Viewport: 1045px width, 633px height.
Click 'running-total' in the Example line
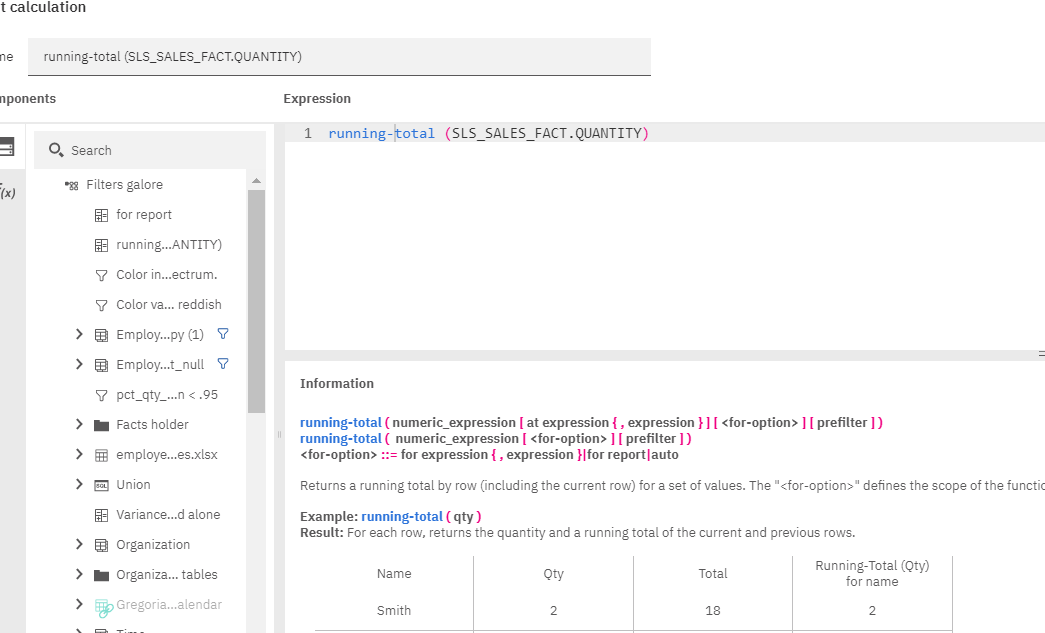click(402, 516)
